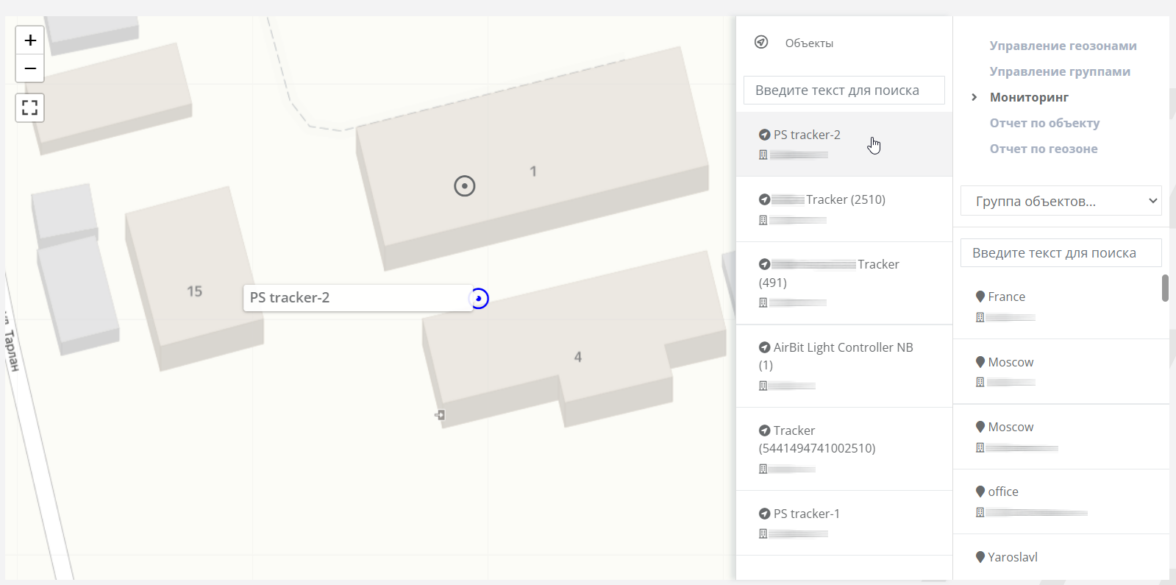Click the navigation icon beside PS tracker-1
1176x585 pixels.
pos(765,514)
